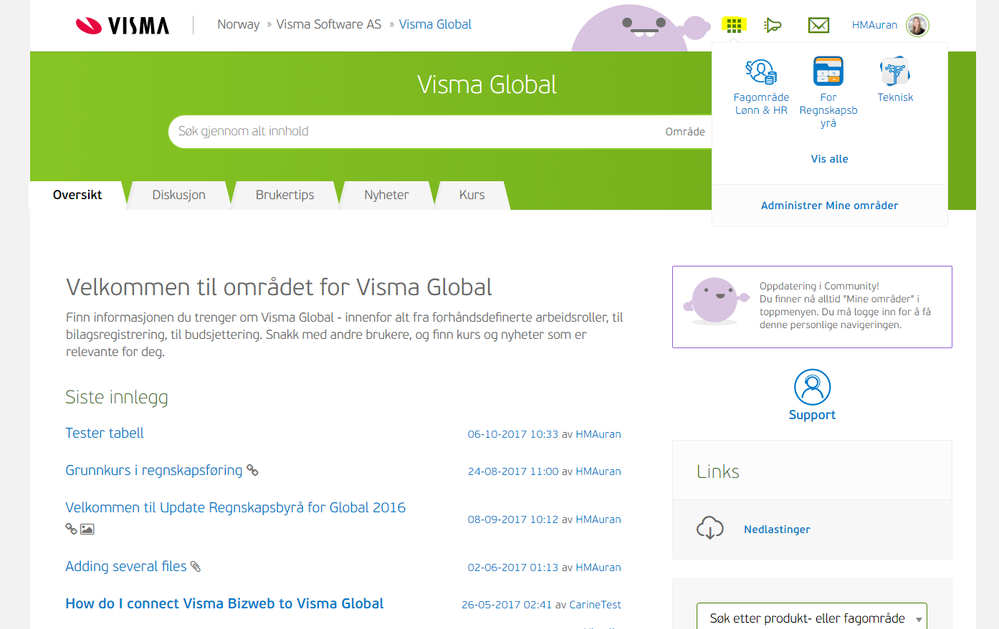Screen dimensions: 999x629
Task: Open Velkommen til Update Regnskapsbyrå post
Action: [x=235, y=507]
